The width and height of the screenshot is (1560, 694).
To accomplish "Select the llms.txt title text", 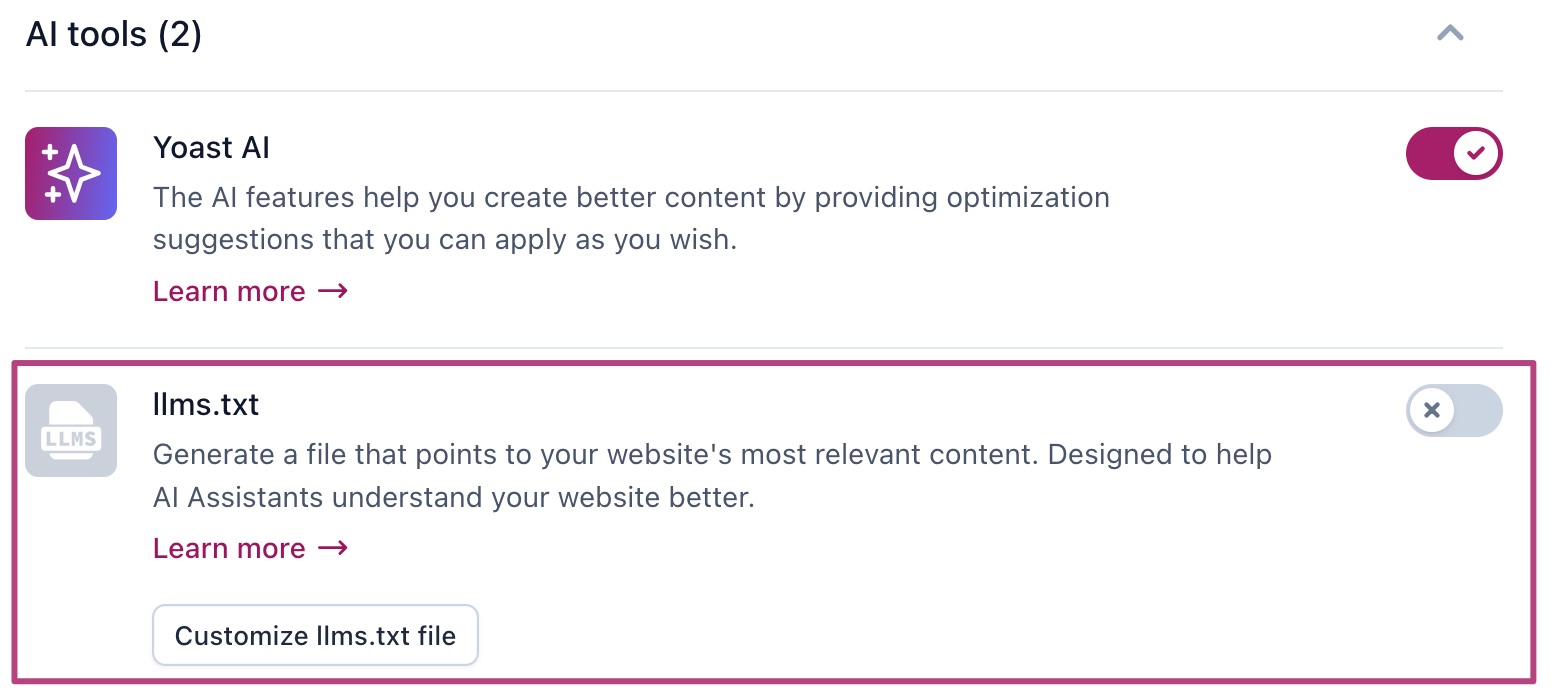I will (x=206, y=405).
